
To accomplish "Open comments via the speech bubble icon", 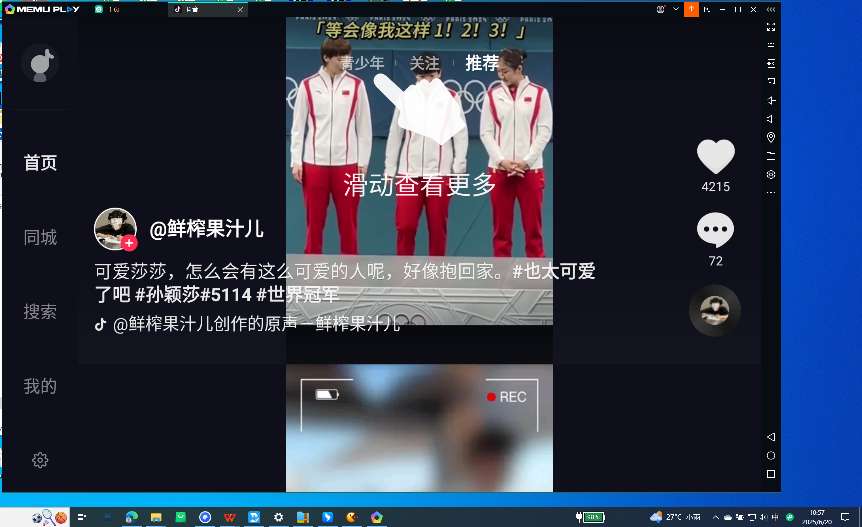I will pyautogui.click(x=715, y=230).
